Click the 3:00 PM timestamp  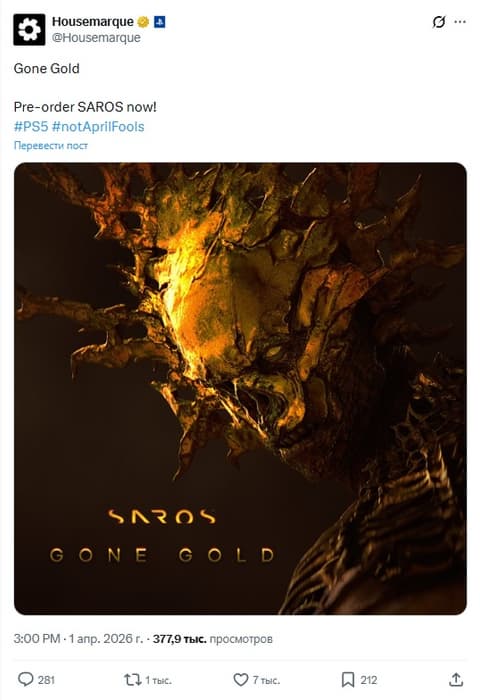[37, 639]
